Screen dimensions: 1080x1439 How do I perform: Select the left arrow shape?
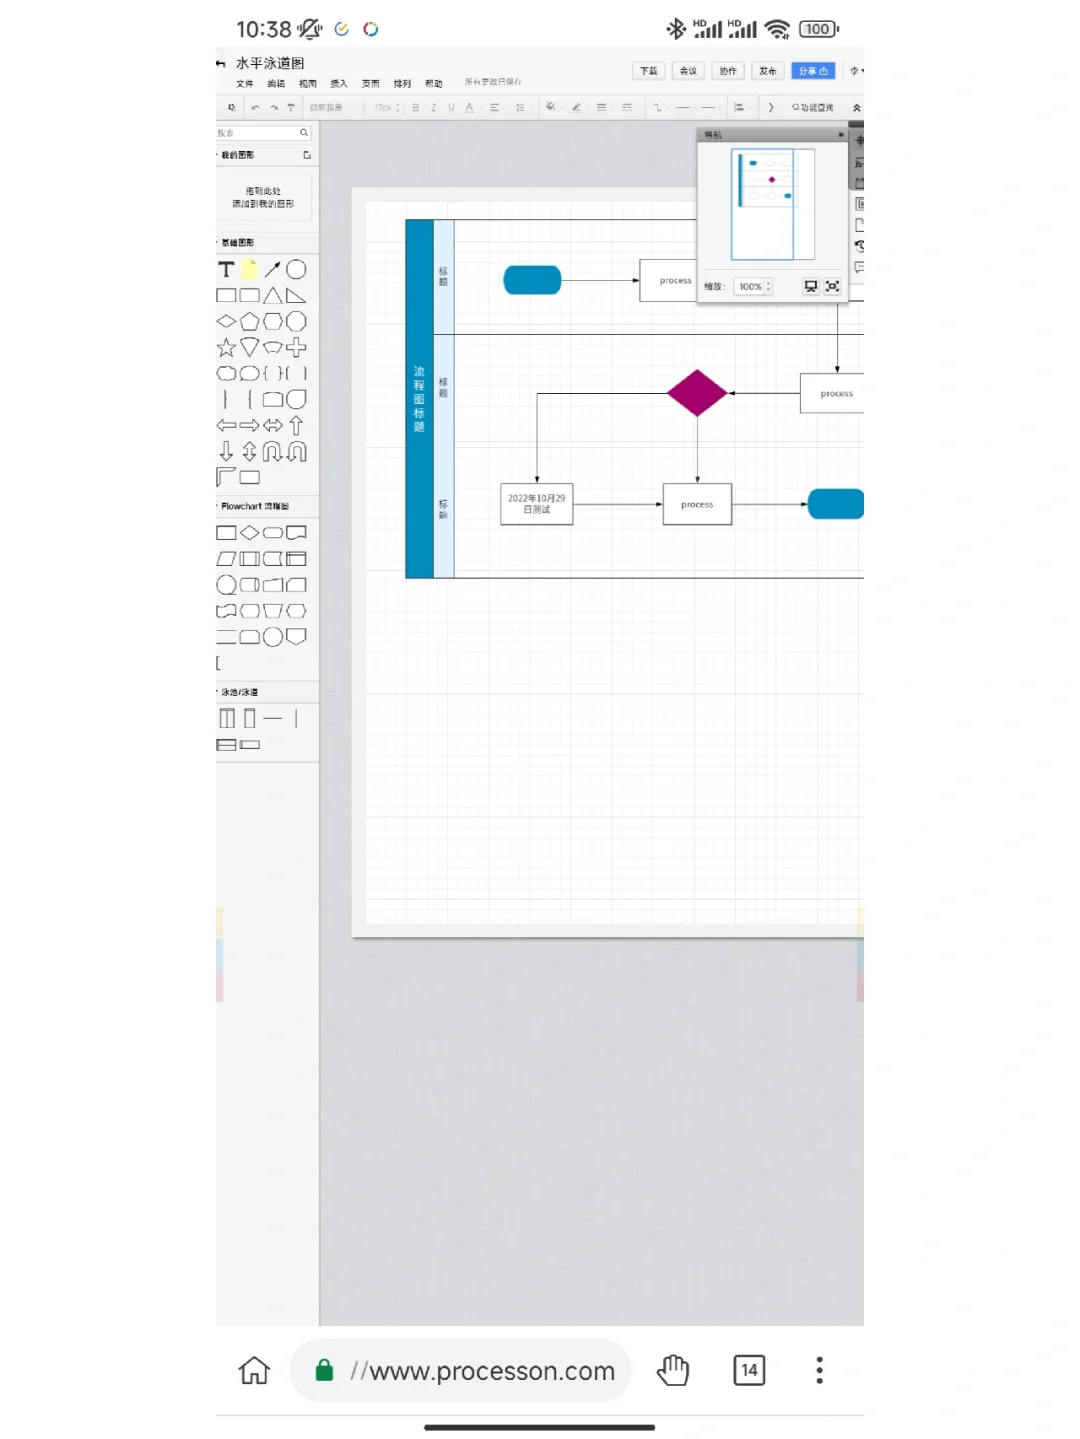(226, 425)
